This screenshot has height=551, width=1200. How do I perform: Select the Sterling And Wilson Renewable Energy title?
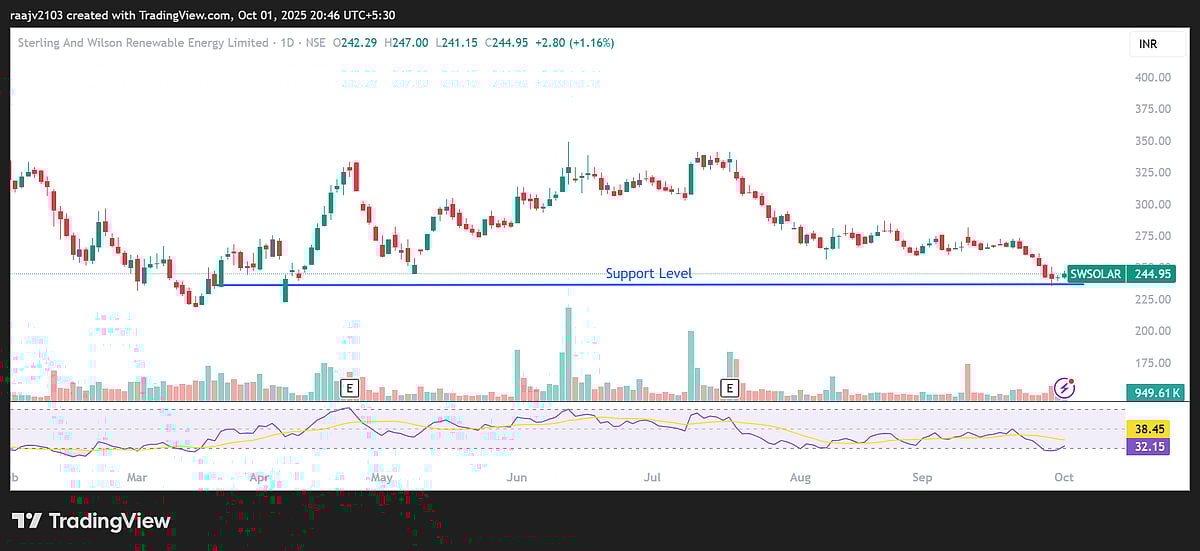[x=143, y=43]
